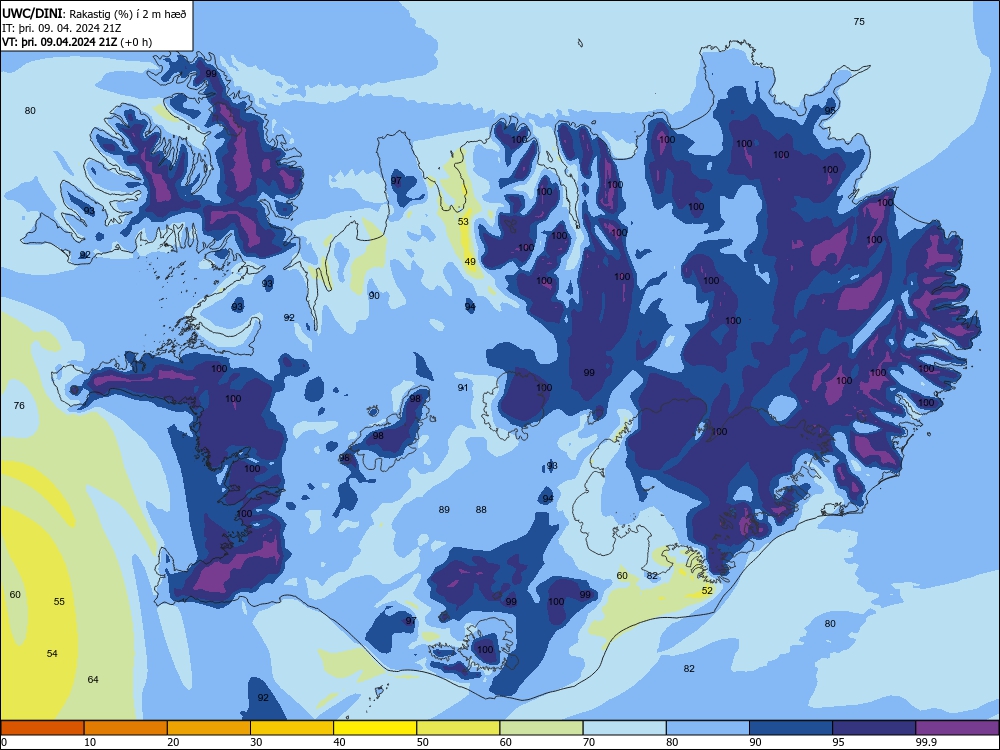Click the 80–90 light blue legend swatch
The width and height of the screenshot is (1000, 750).
pyautogui.click(x=708, y=728)
